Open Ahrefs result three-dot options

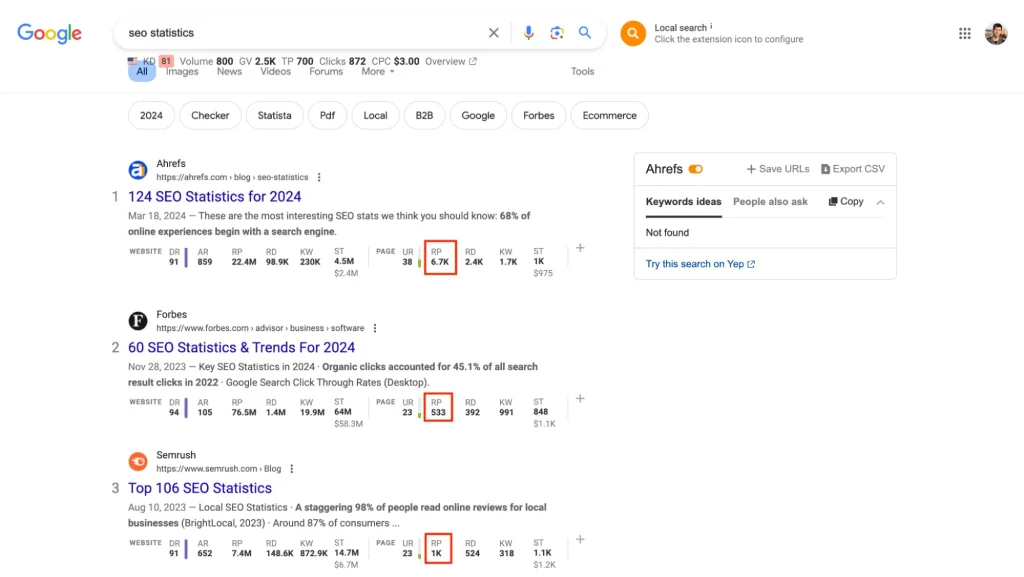(319, 177)
